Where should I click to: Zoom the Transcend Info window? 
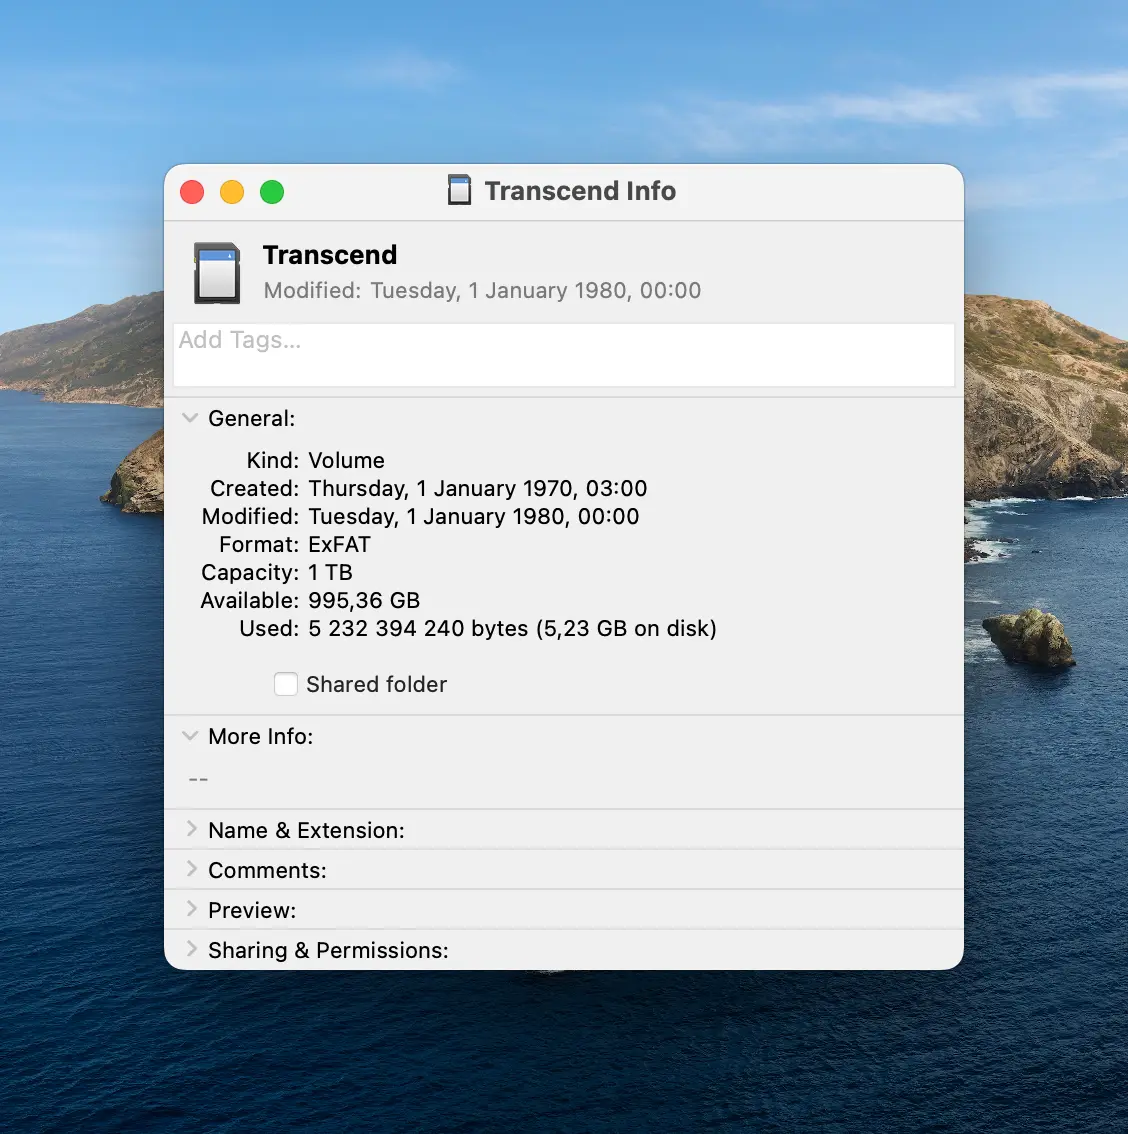coord(272,192)
